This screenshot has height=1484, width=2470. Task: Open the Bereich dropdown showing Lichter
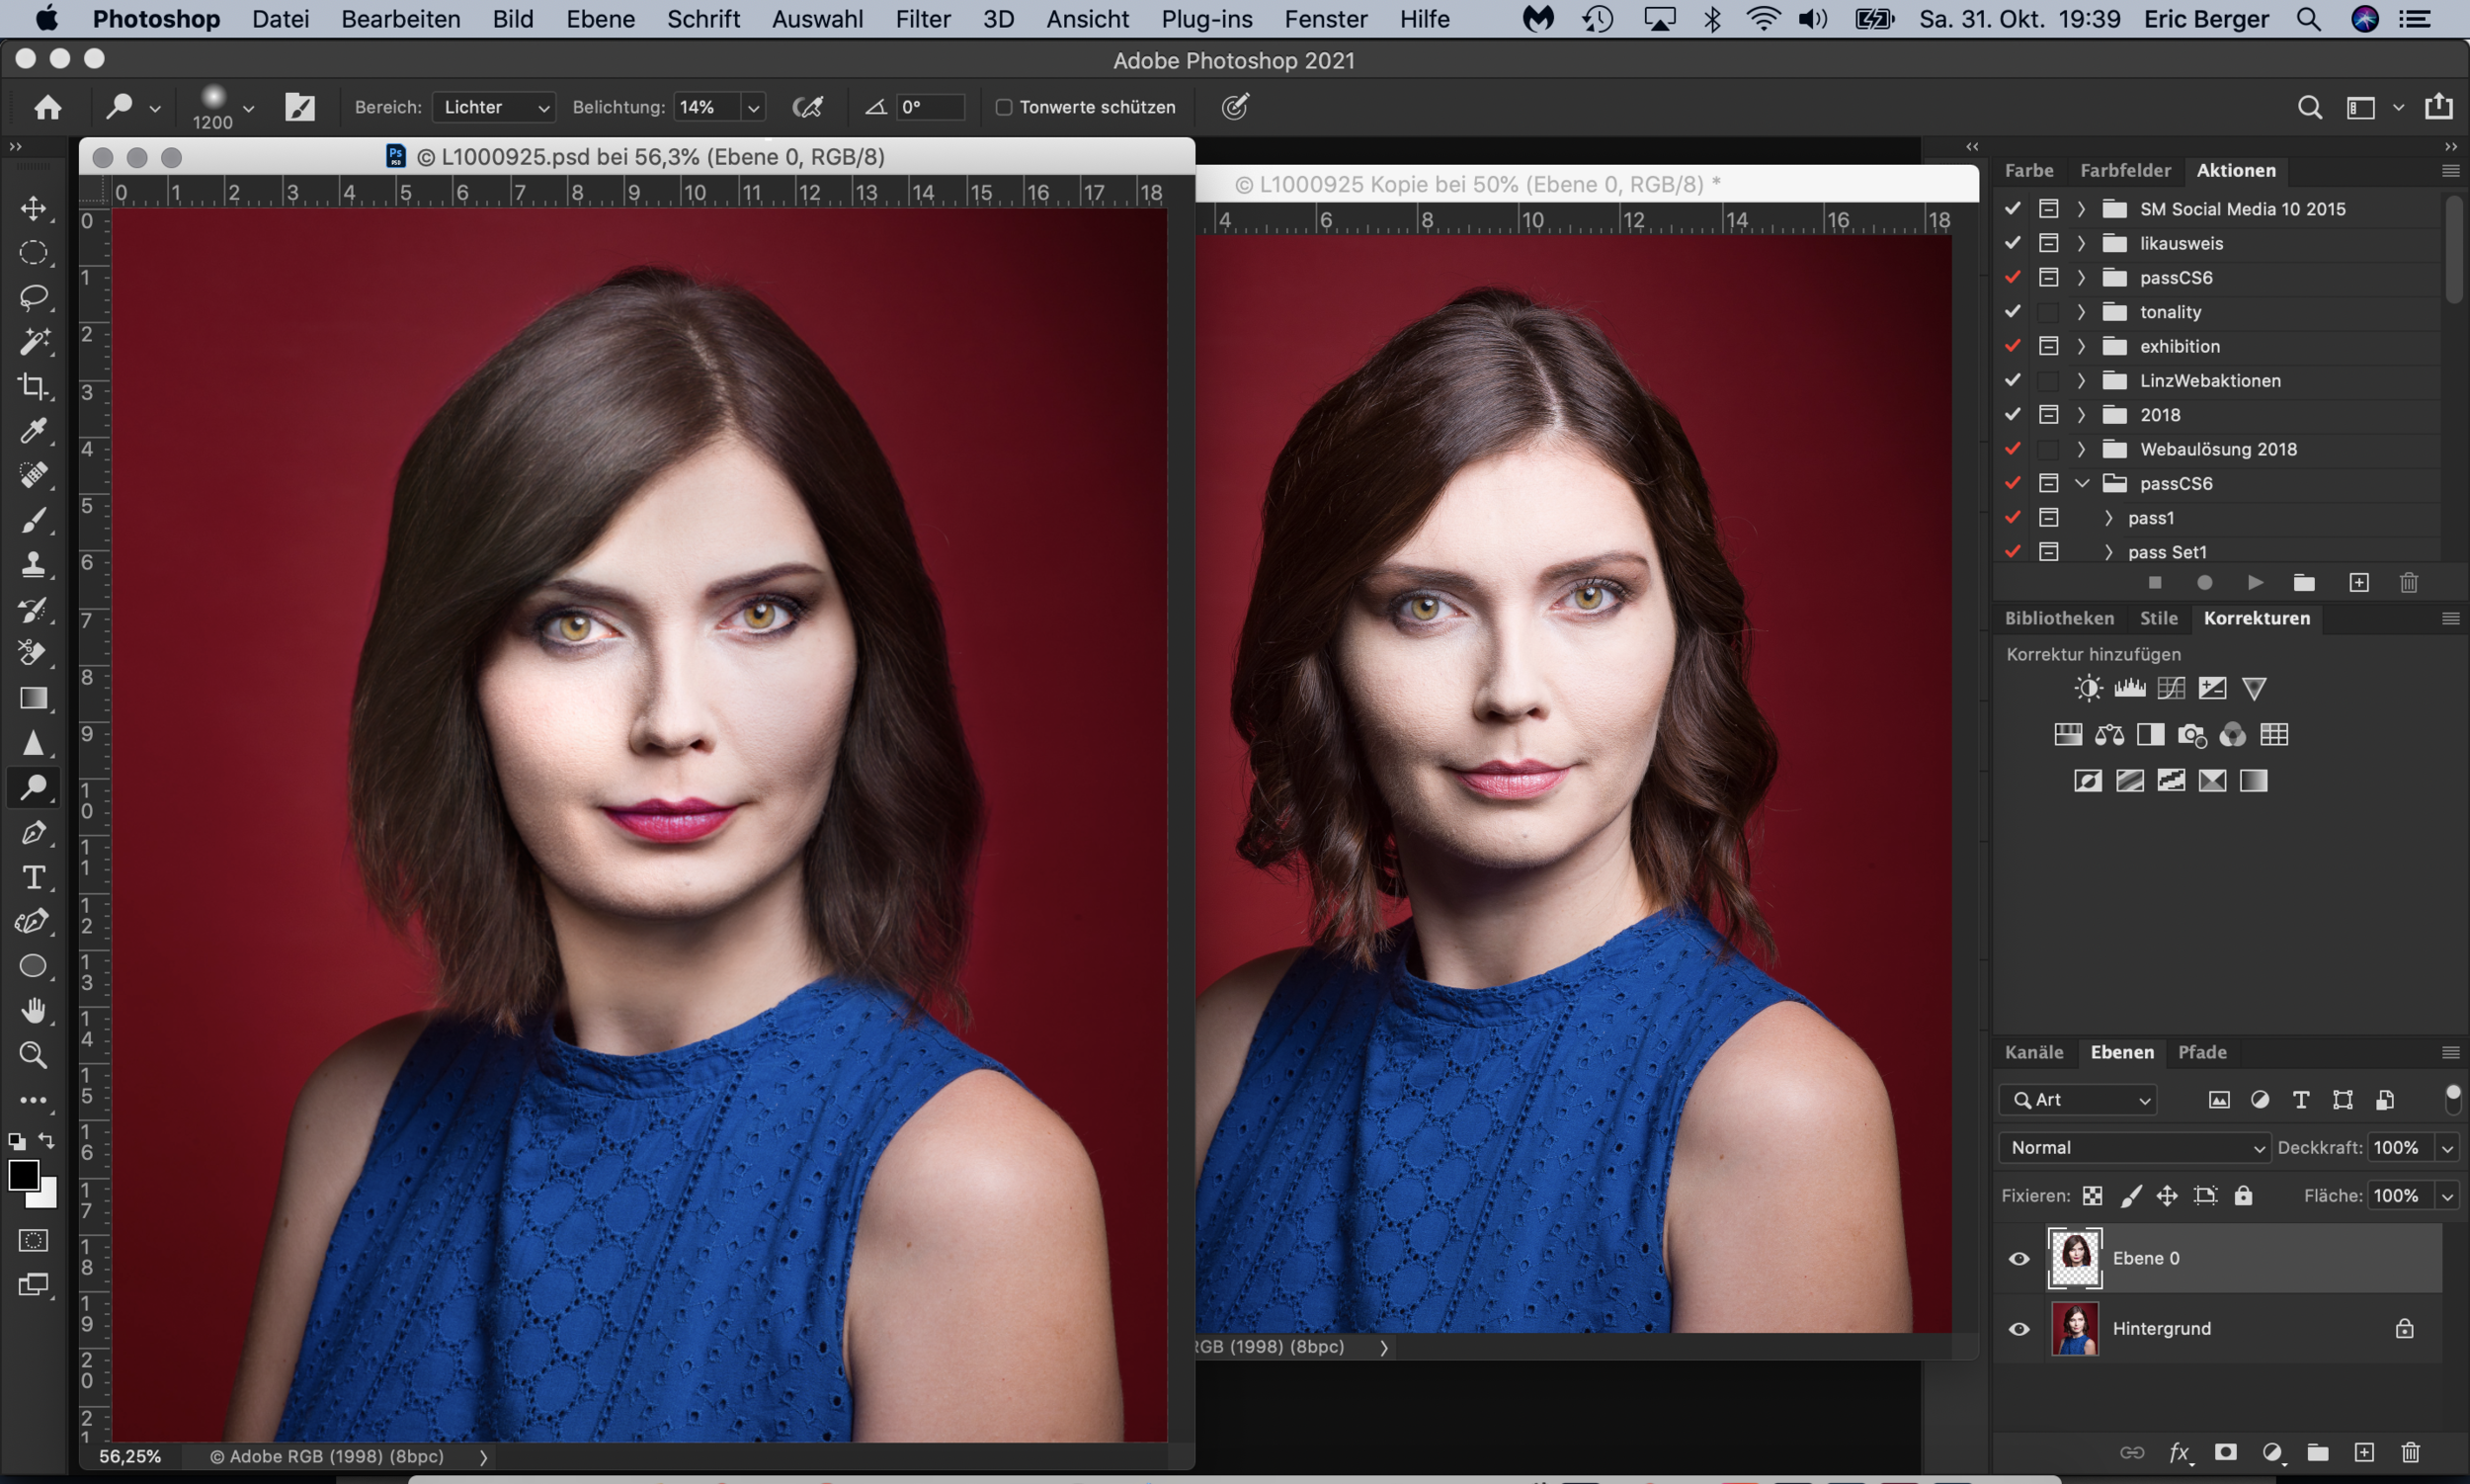[x=494, y=107]
